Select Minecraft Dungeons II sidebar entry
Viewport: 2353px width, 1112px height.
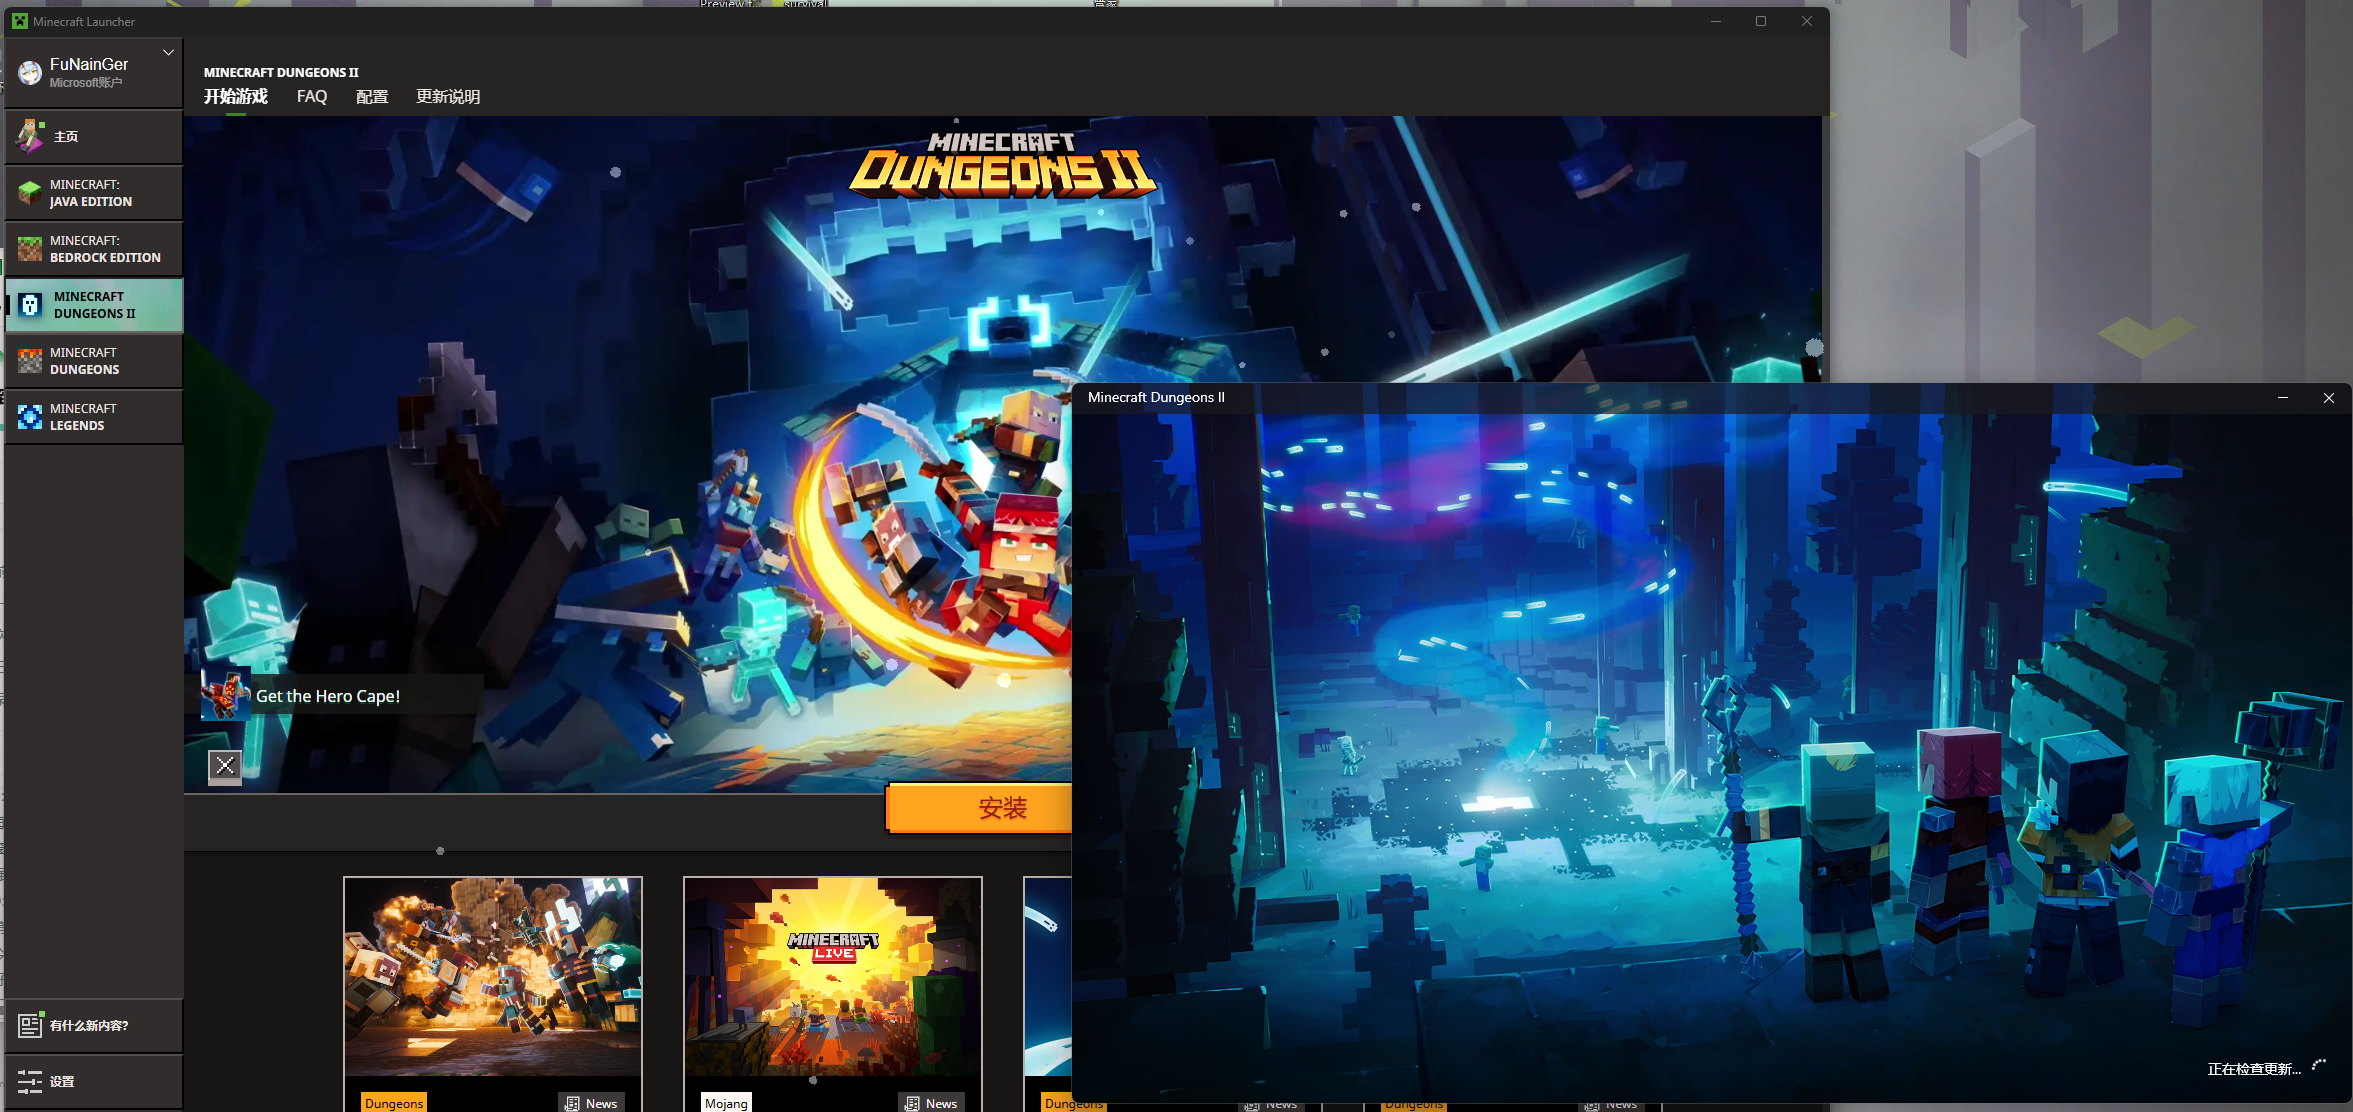pyautogui.click(x=94, y=305)
